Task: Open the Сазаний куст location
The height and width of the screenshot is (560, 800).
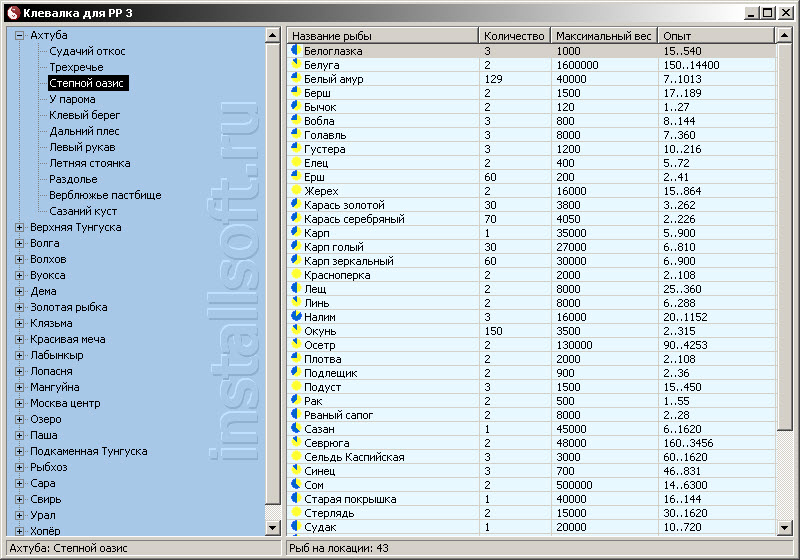Action: pos(83,211)
